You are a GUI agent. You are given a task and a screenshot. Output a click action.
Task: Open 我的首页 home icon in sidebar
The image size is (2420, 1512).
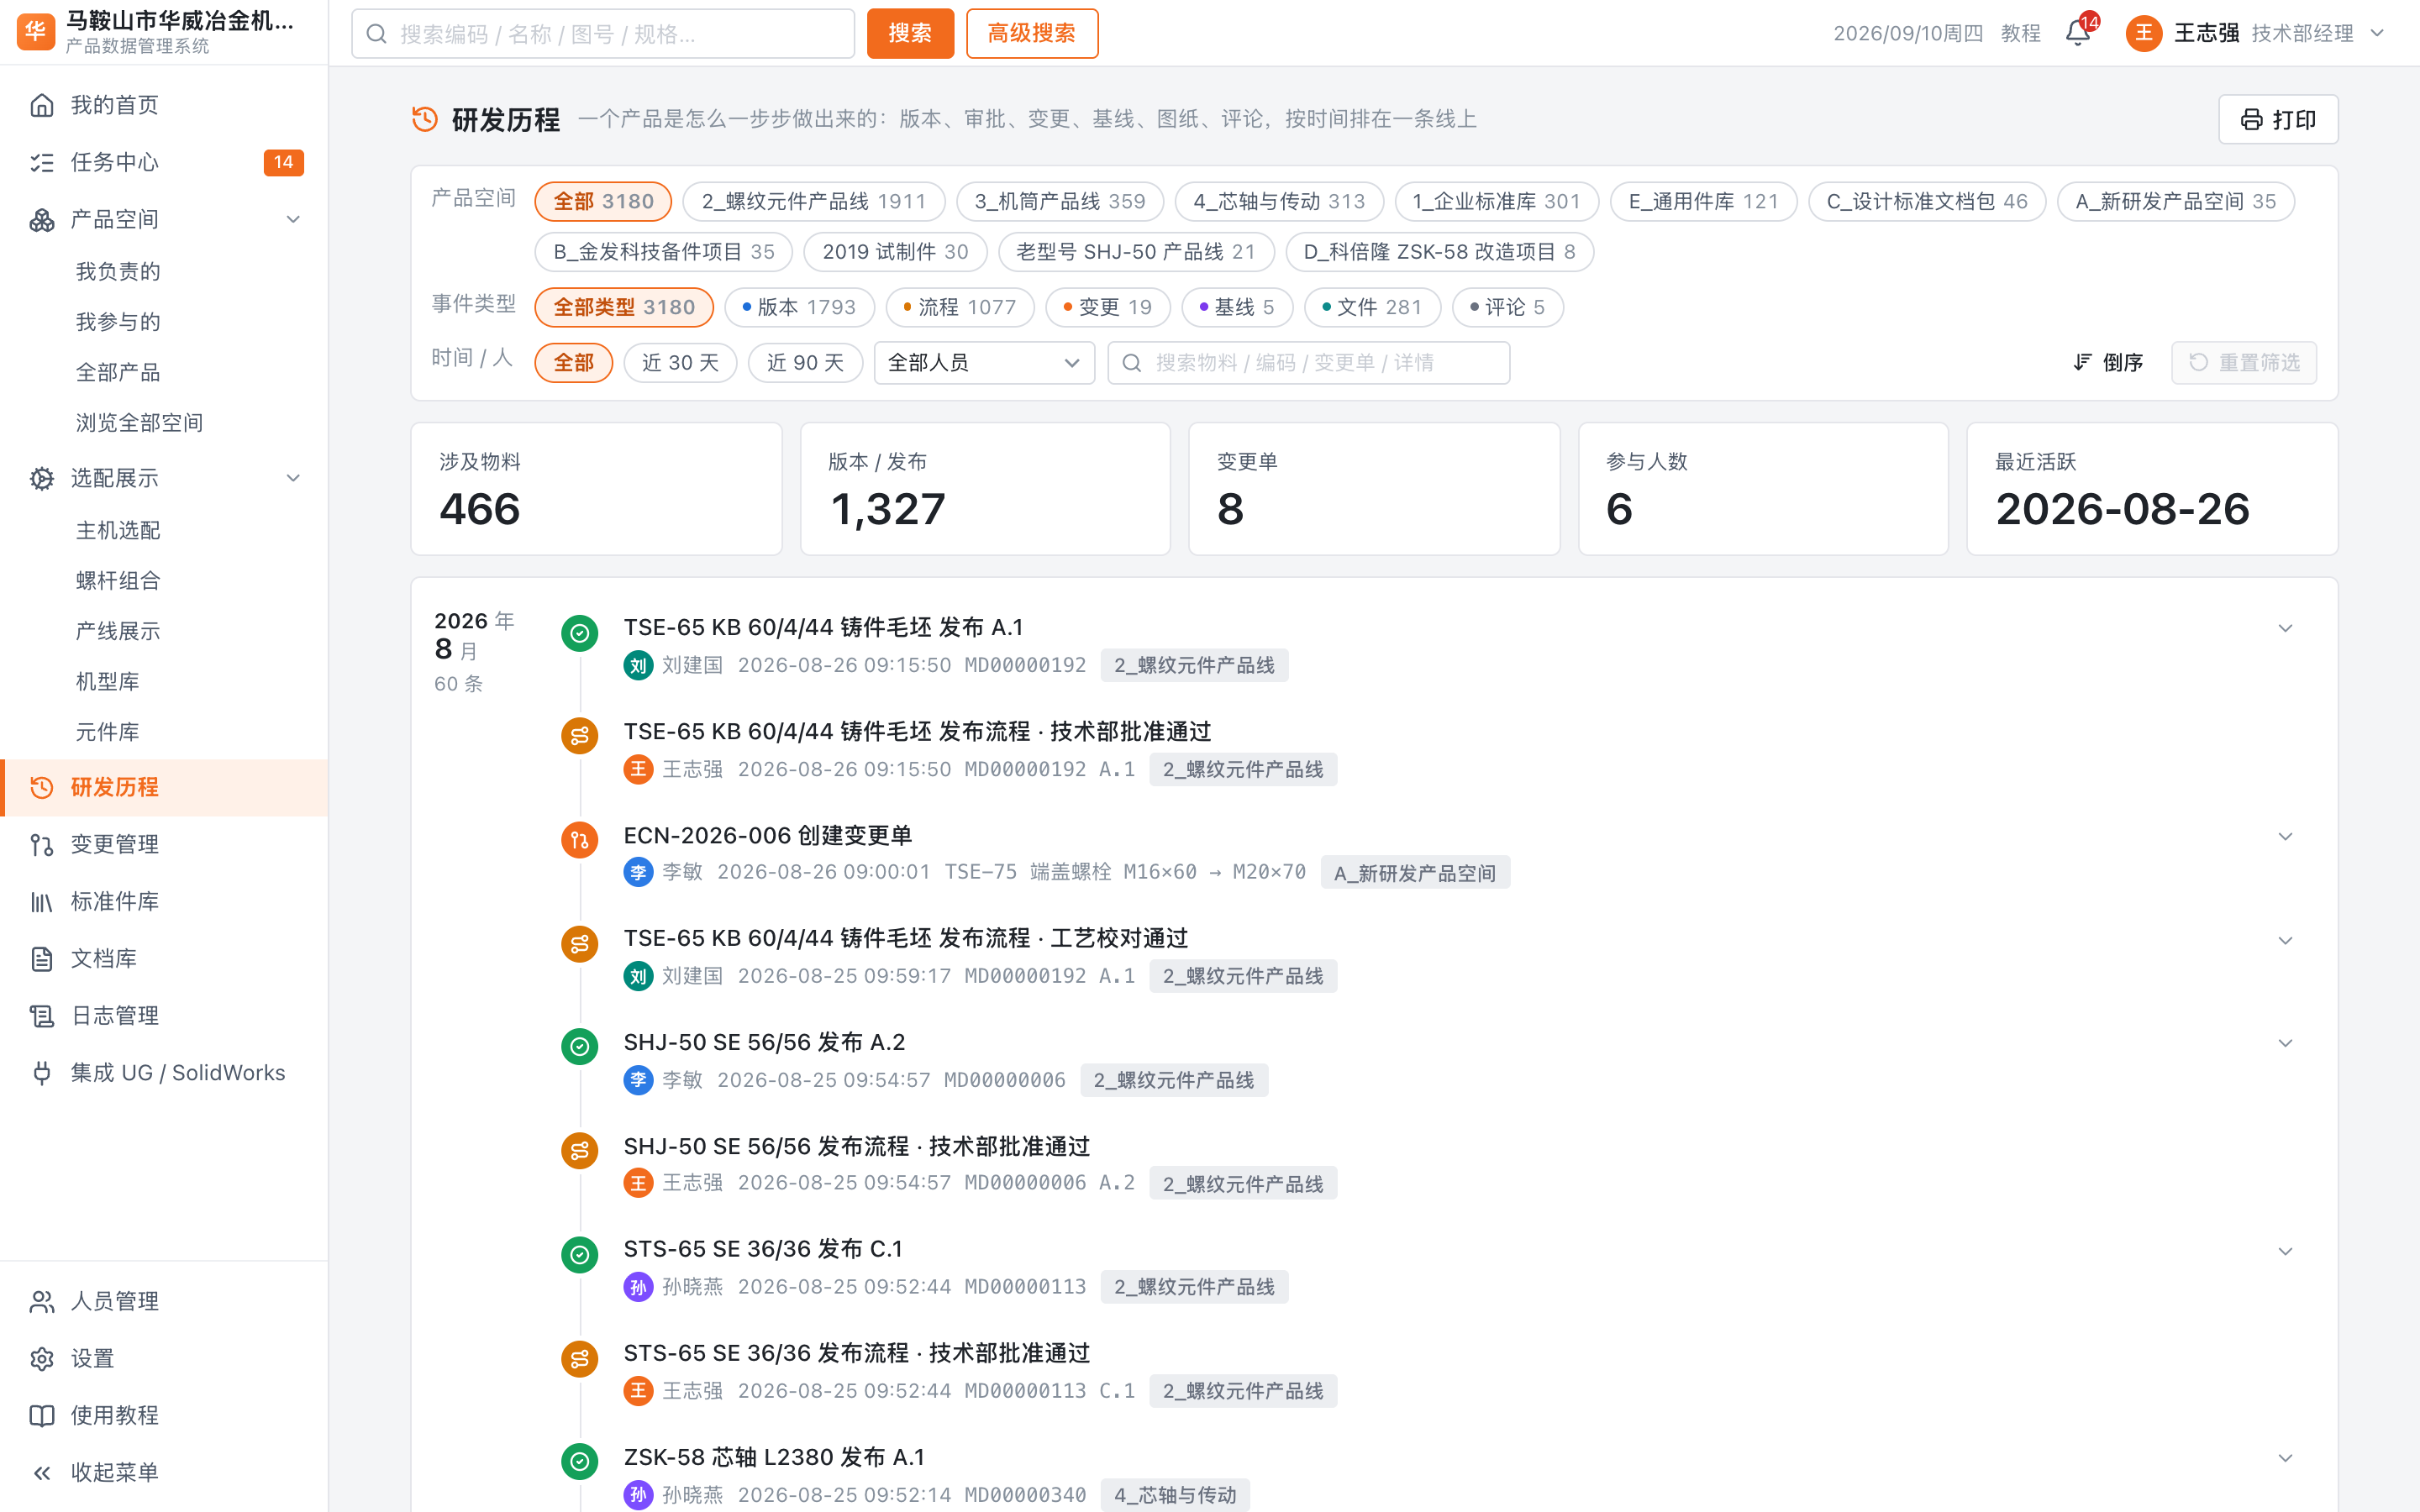point(42,105)
